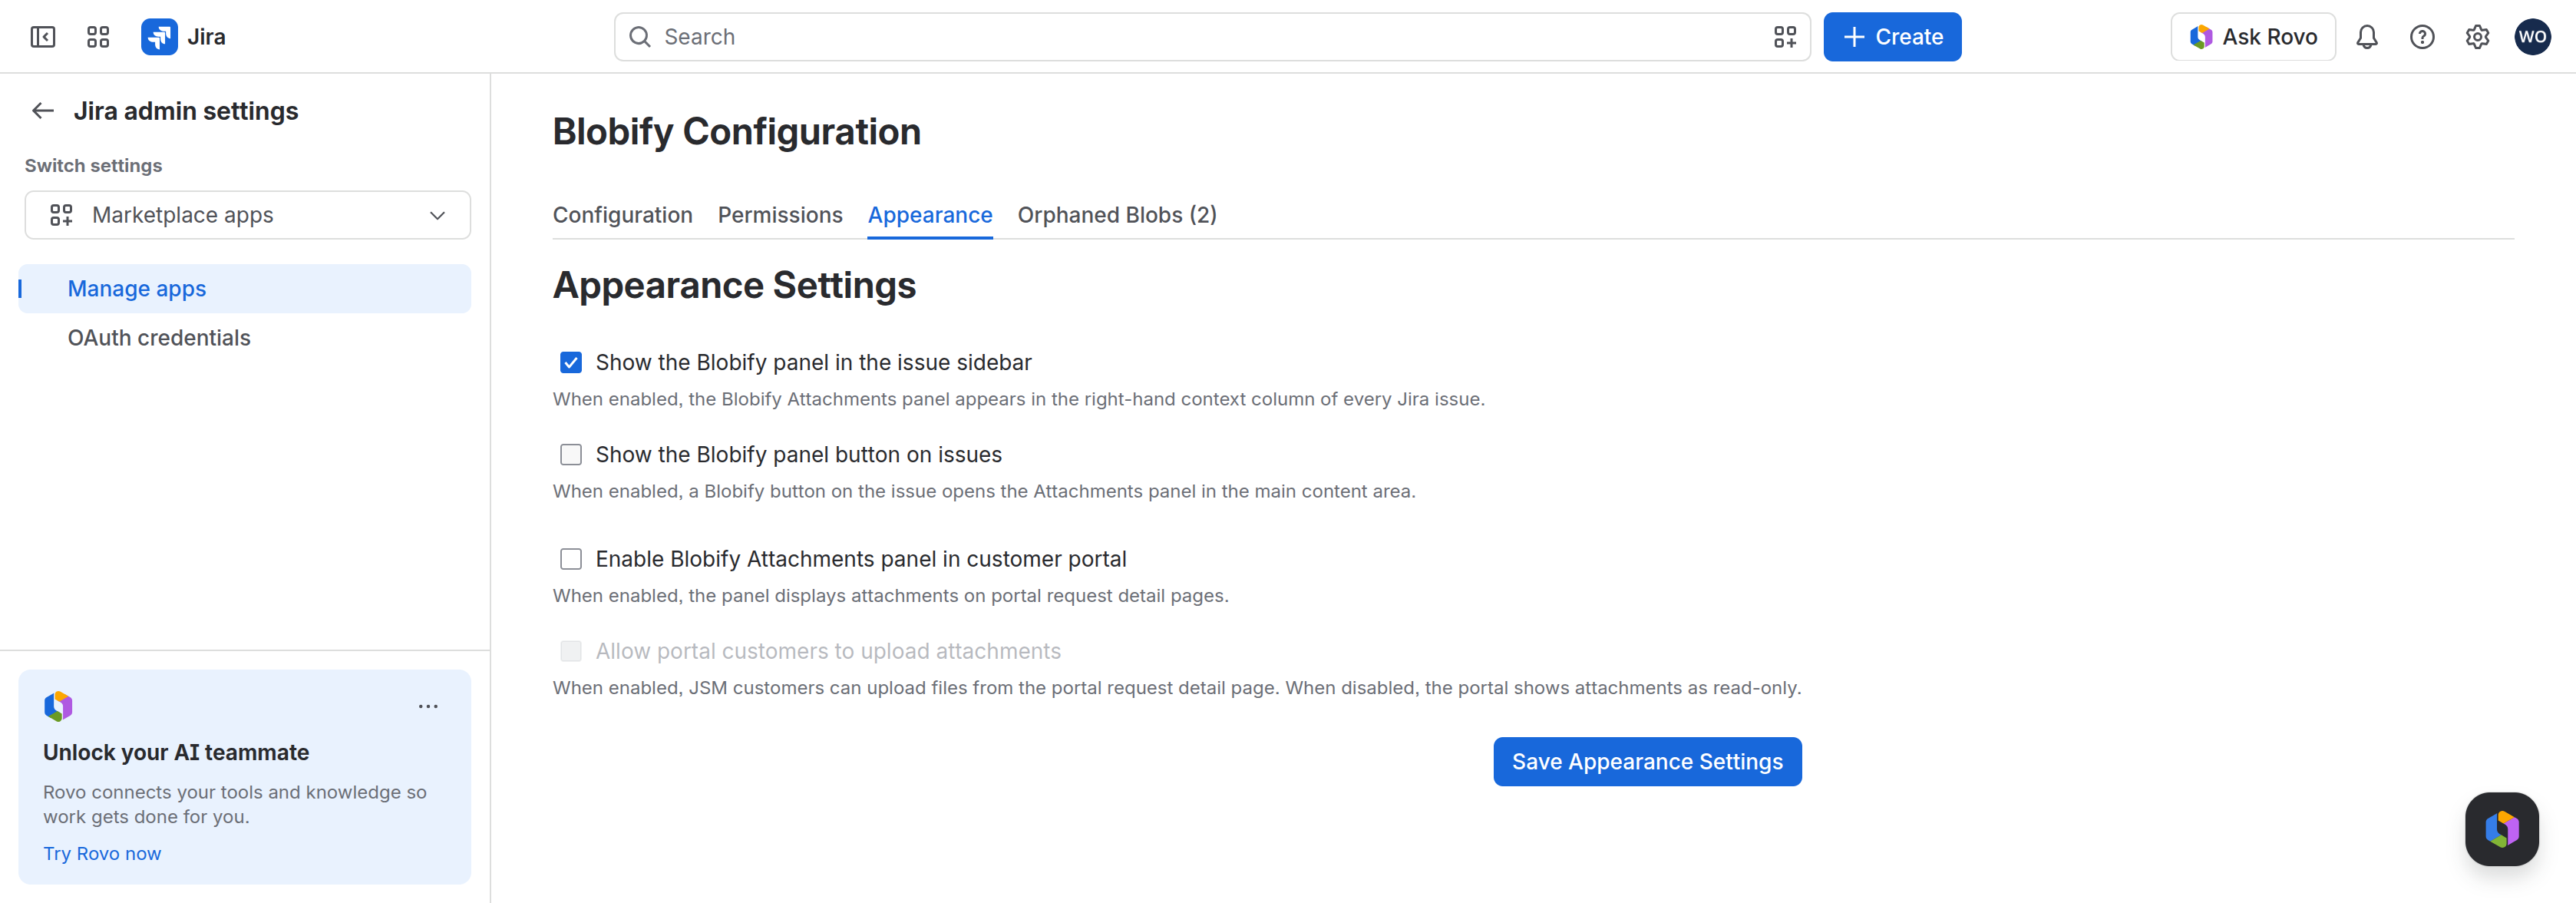Check Allow portal customers to upload attachments
Screen dimensions: 2576x903
(571, 651)
